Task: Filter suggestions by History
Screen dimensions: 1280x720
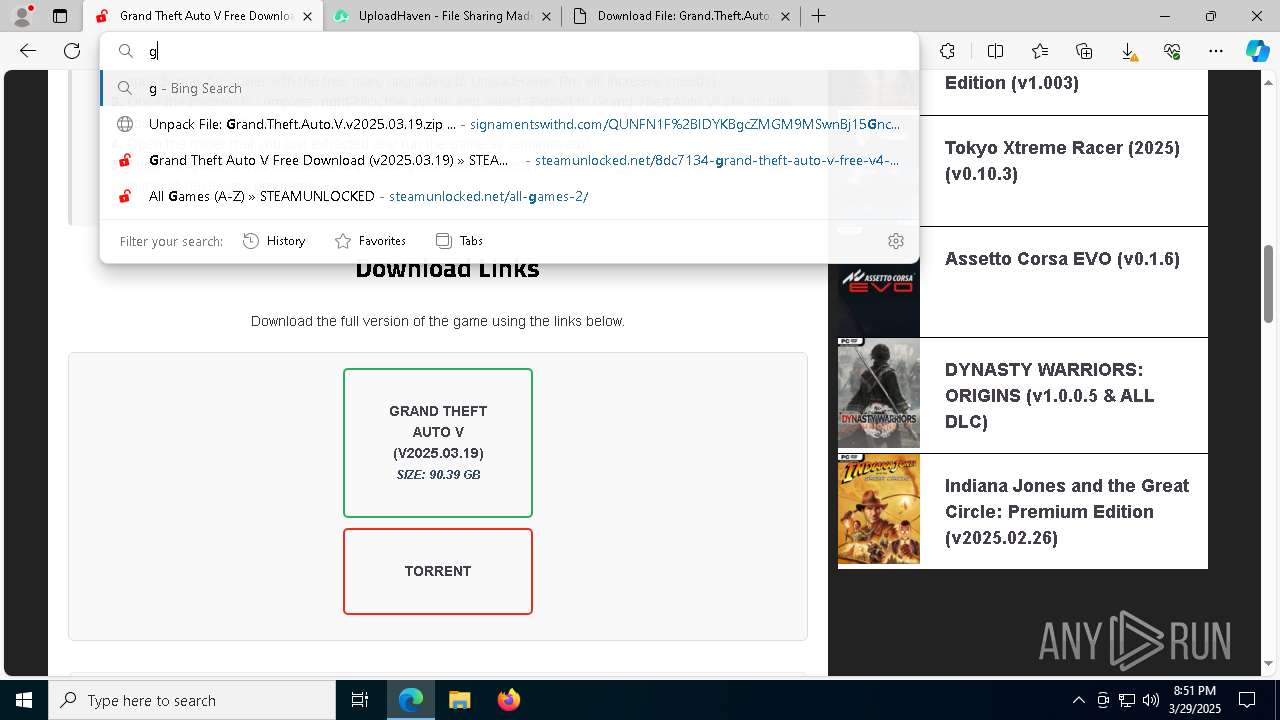Action: pyautogui.click(x=274, y=241)
